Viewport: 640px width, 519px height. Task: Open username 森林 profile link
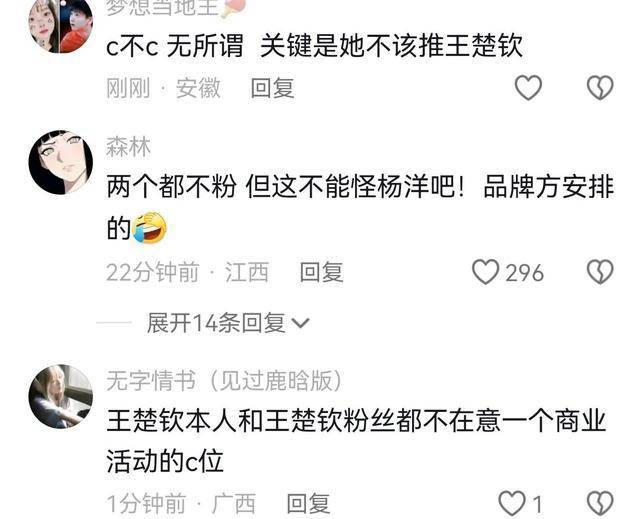128,146
